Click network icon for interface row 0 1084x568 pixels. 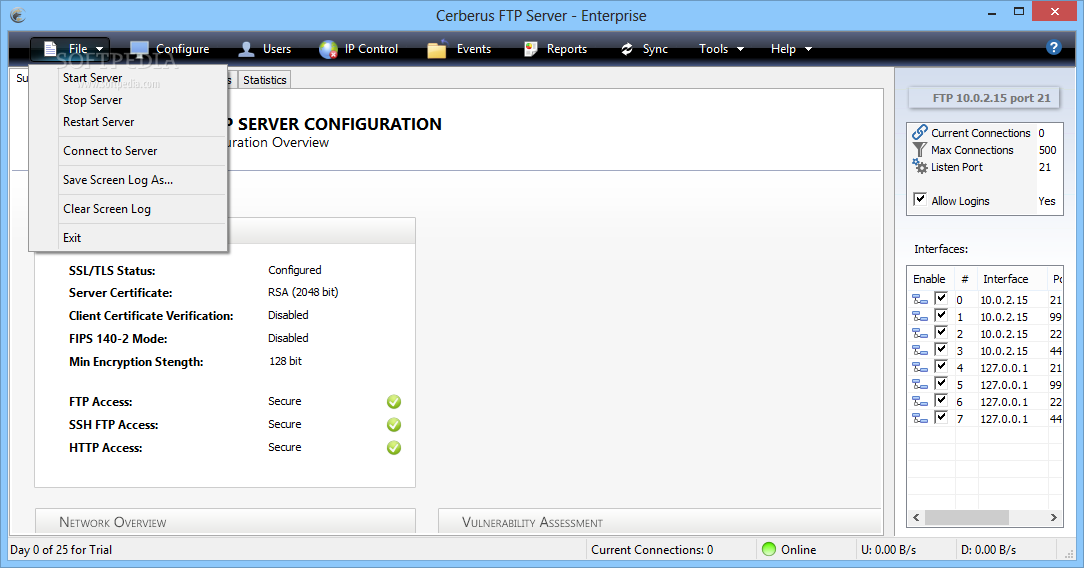click(x=920, y=299)
